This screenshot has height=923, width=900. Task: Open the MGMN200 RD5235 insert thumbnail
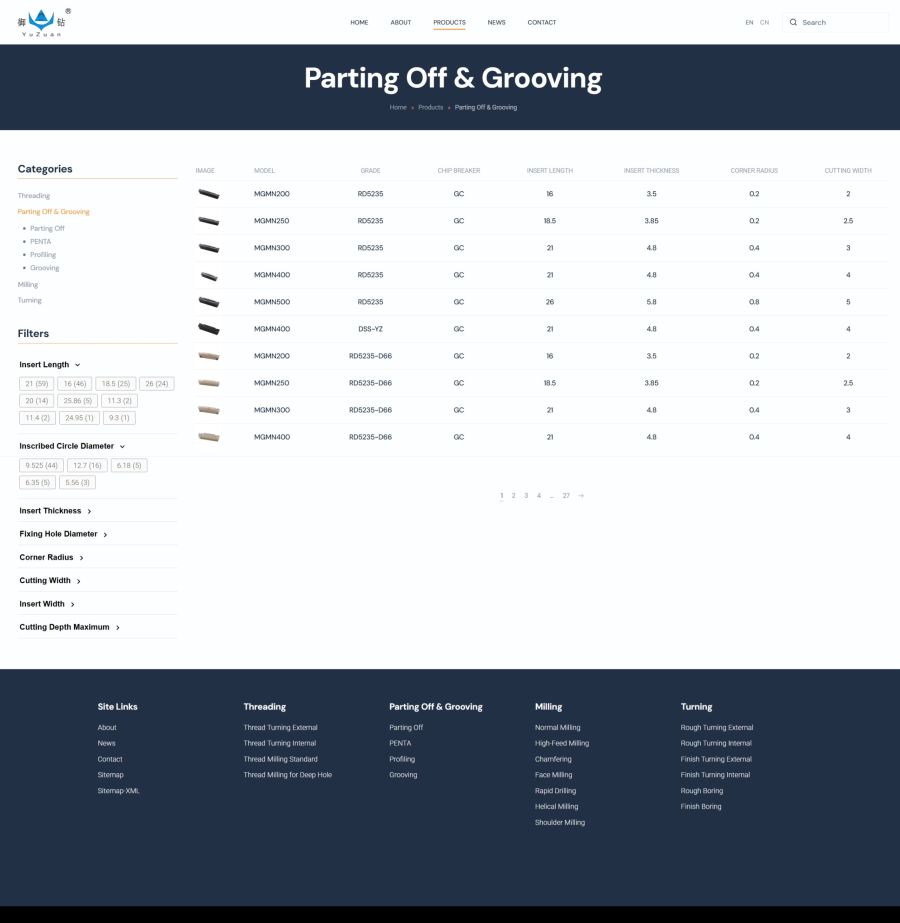pos(208,194)
